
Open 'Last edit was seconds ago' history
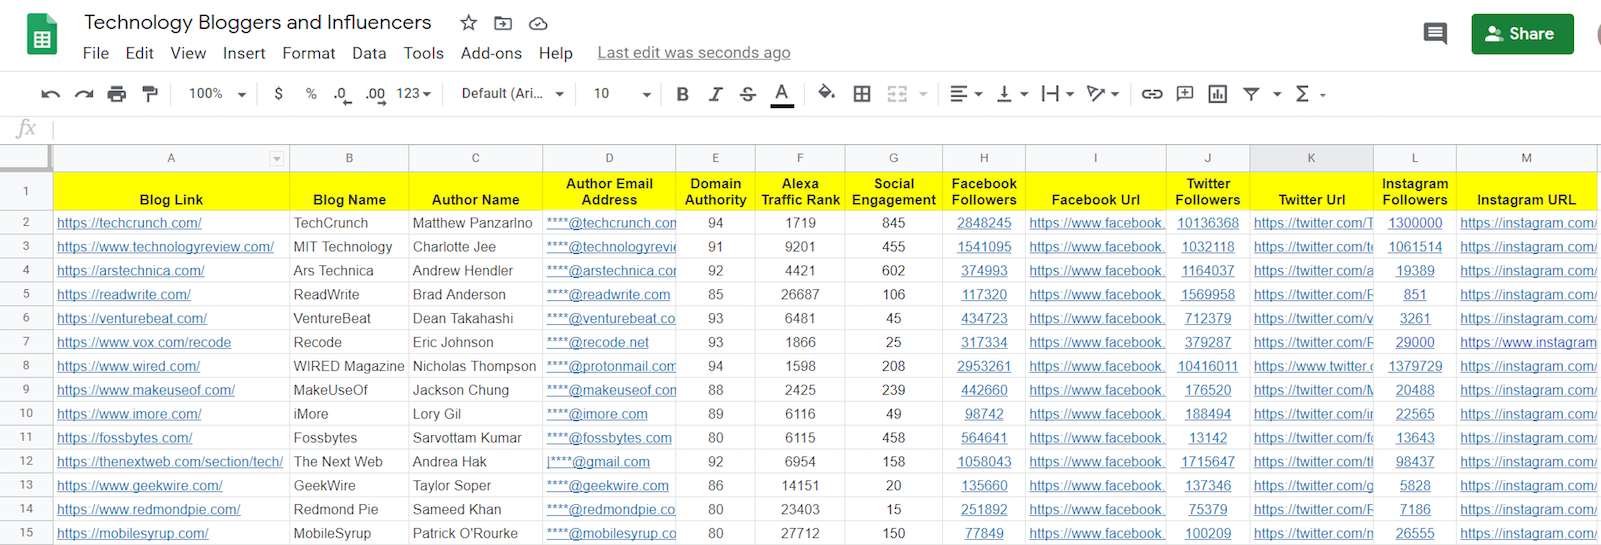(694, 53)
